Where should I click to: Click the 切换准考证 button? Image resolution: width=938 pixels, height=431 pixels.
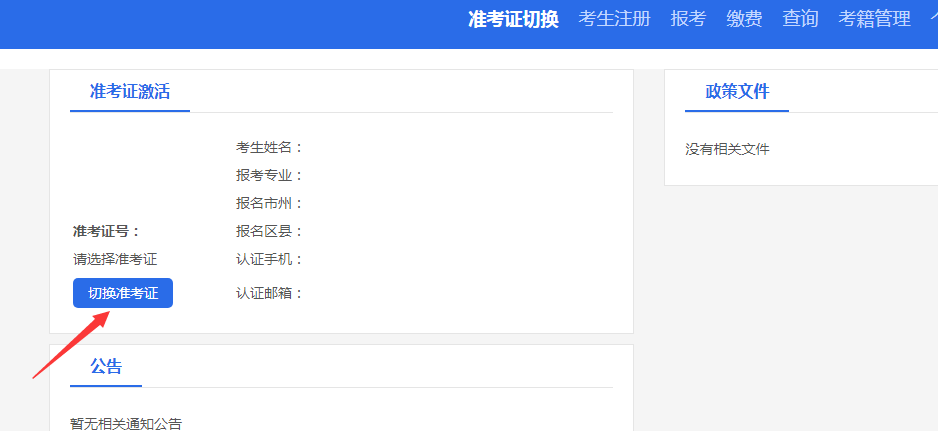[x=123, y=293]
